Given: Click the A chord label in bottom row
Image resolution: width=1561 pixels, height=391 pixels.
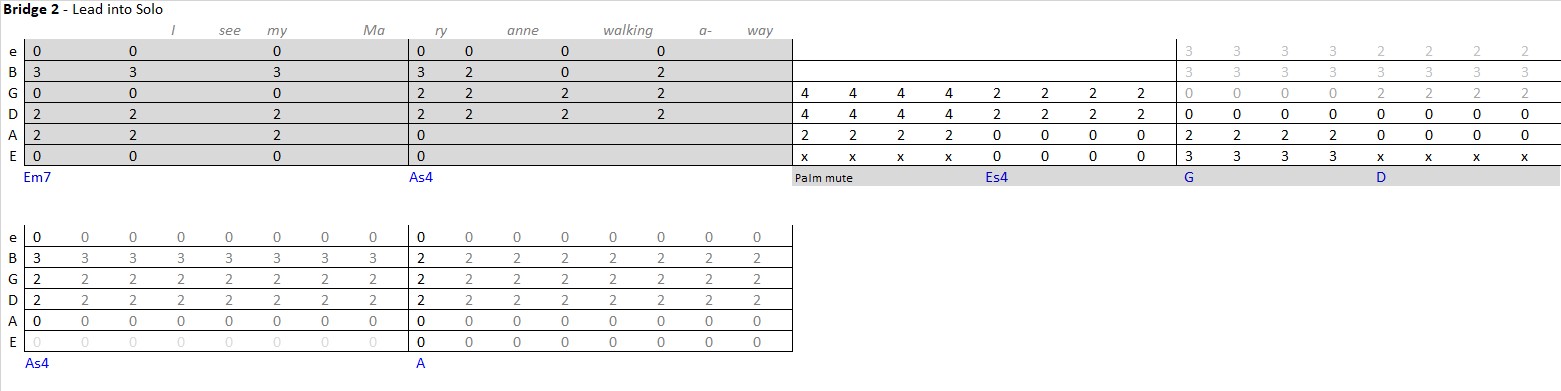Looking at the screenshot, I should coord(421,363).
